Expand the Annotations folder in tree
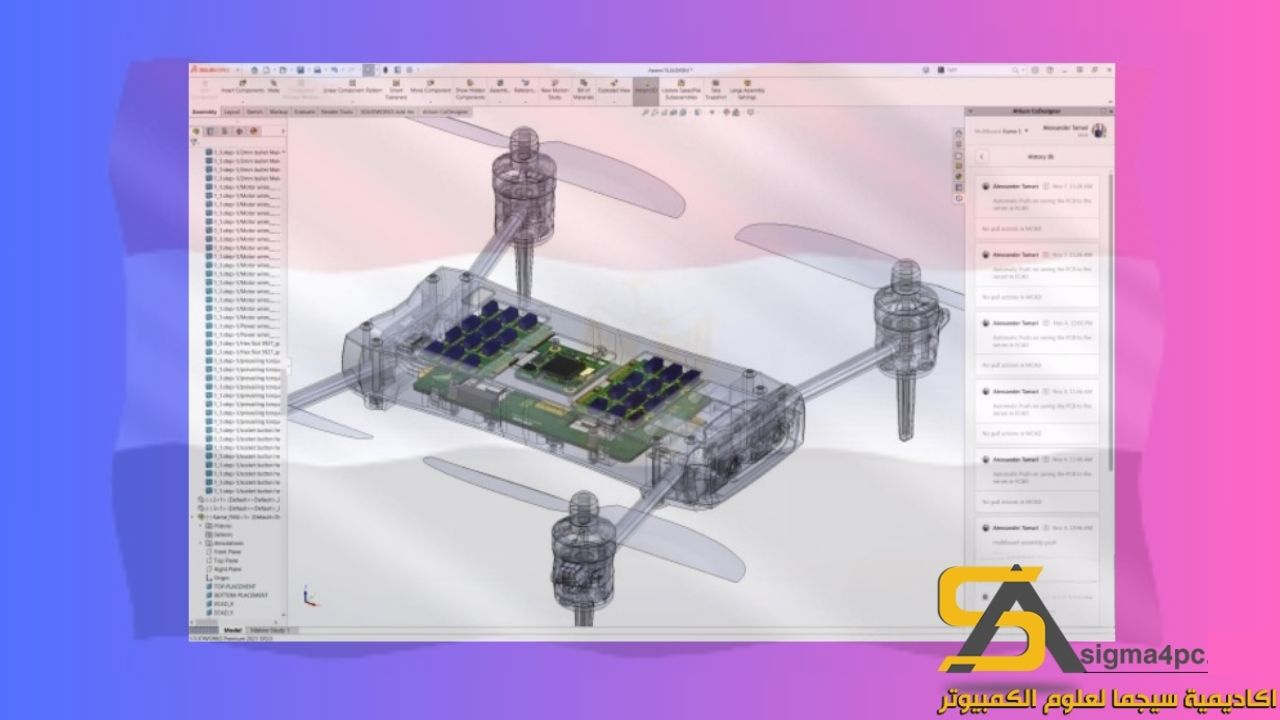 [202, 543]
